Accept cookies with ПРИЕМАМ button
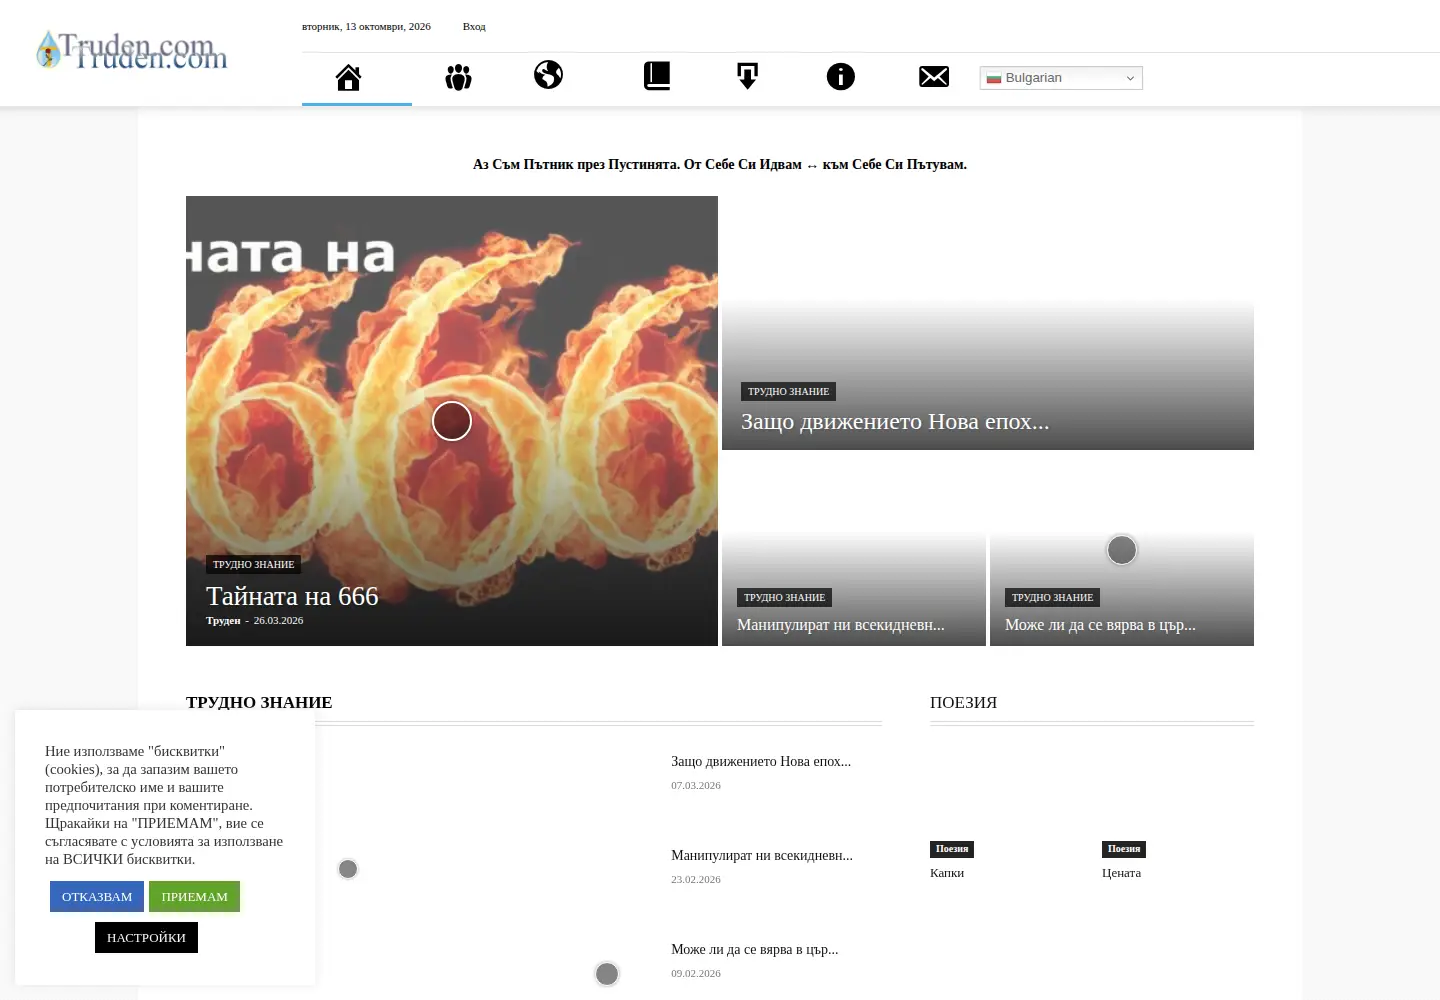The image size is (1440, 1000). coord(195,896)
